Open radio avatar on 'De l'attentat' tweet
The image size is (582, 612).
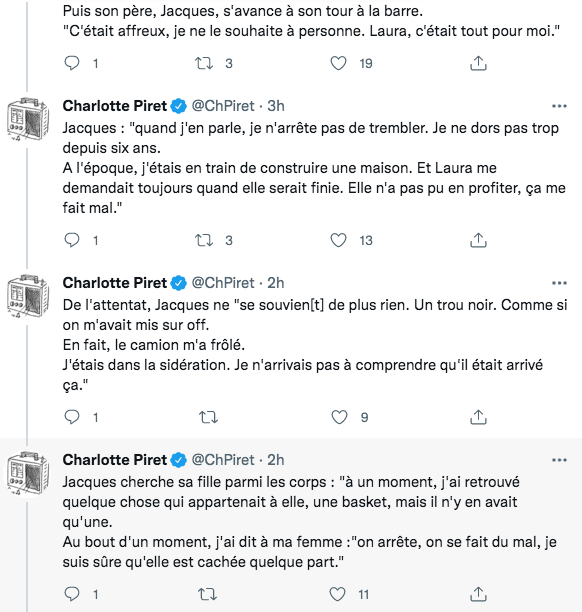(x=28, y=296)
